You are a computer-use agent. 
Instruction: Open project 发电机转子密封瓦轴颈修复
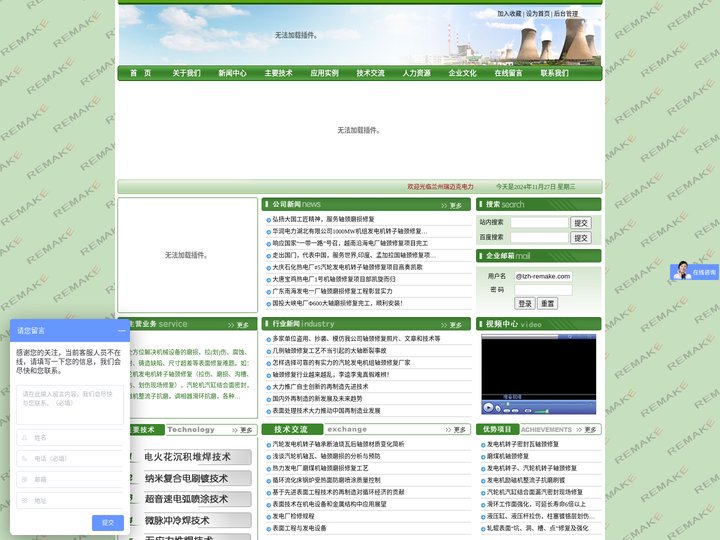click(523, 444)
